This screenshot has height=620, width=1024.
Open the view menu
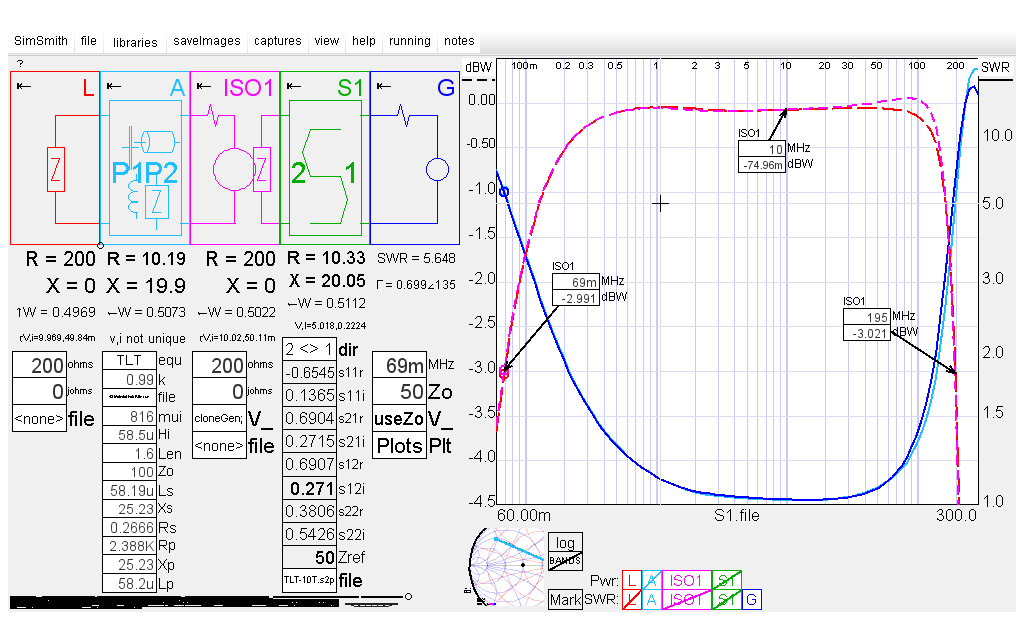click(327, 41)
